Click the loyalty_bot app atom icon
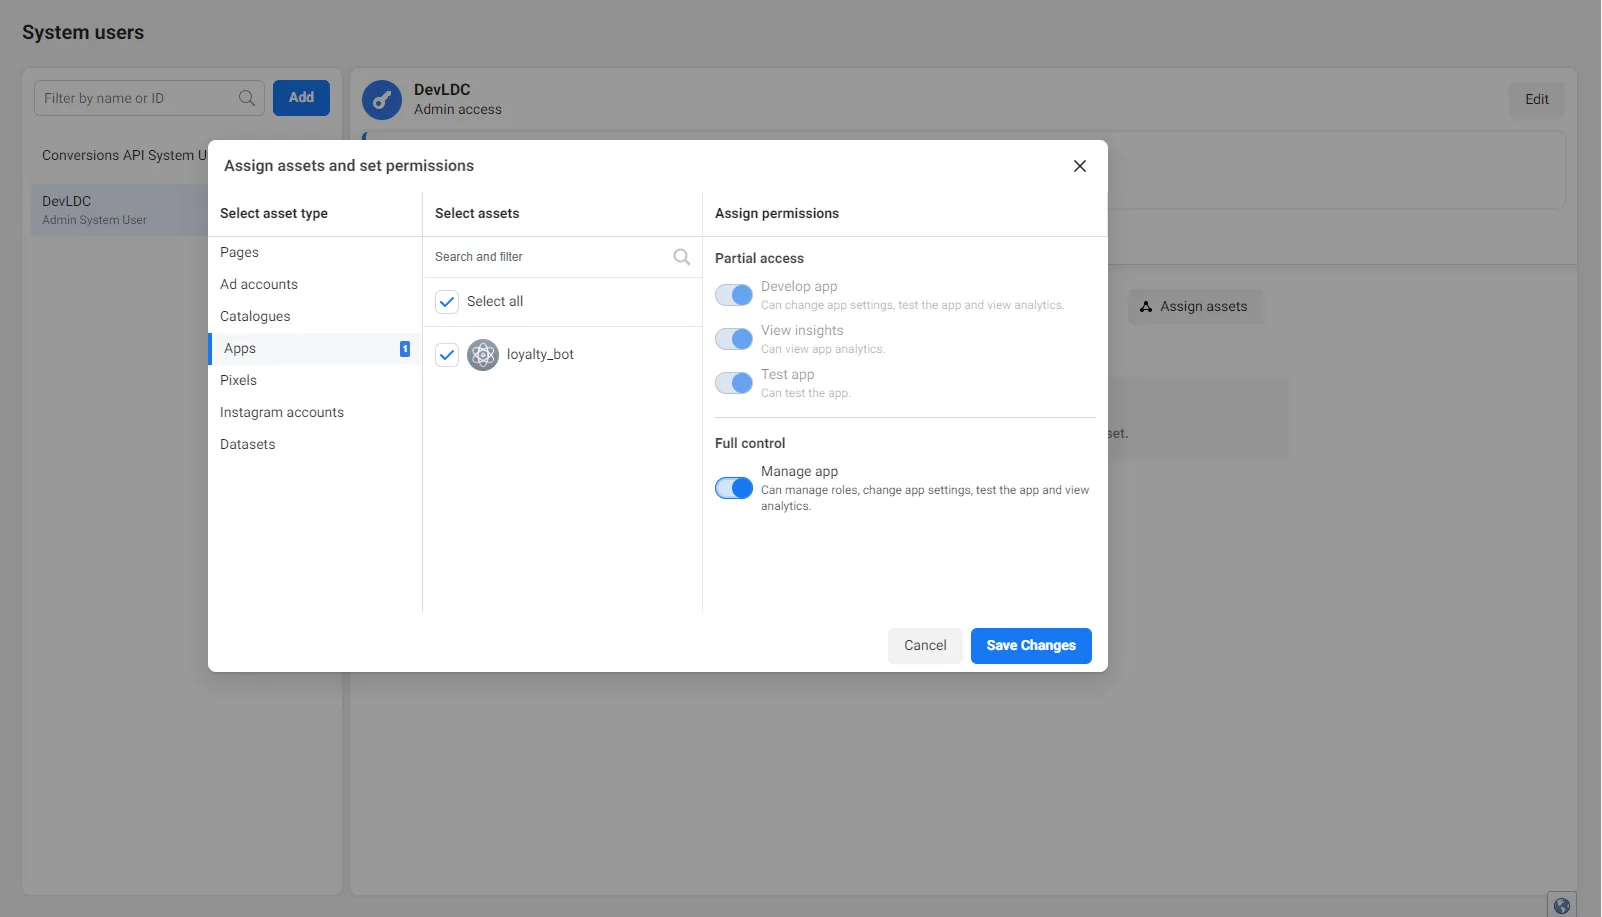 click(x=483, y=355)
